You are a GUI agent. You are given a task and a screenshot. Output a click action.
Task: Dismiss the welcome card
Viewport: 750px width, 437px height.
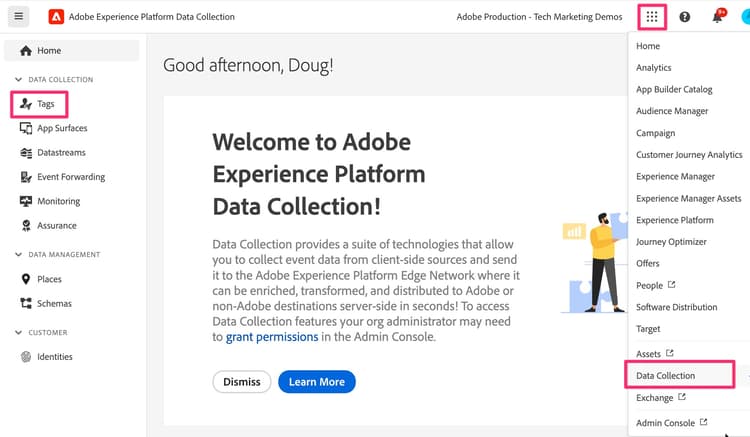click(242, 382)
